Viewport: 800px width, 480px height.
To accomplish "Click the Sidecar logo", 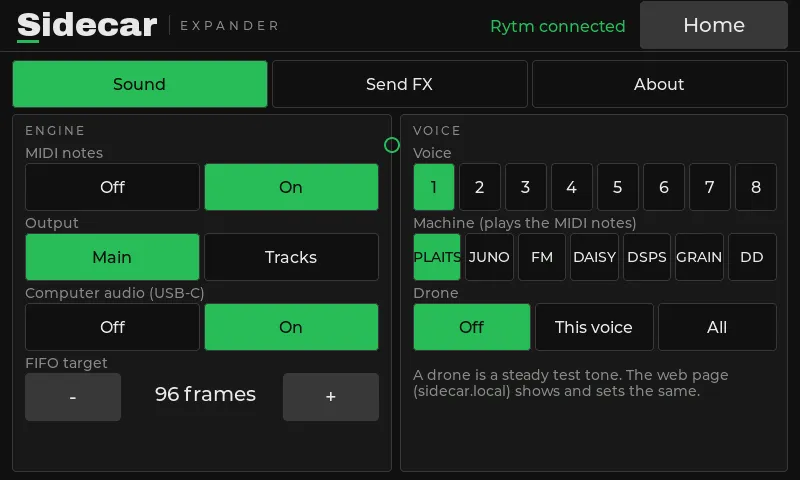I will [87, 26].
